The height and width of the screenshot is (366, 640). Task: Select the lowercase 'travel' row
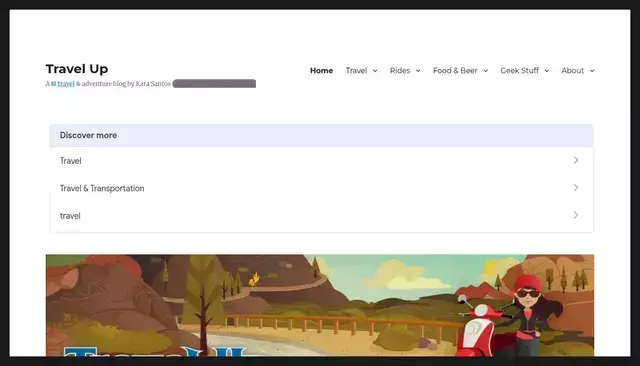pyautogui.click(x=322, y=215)
